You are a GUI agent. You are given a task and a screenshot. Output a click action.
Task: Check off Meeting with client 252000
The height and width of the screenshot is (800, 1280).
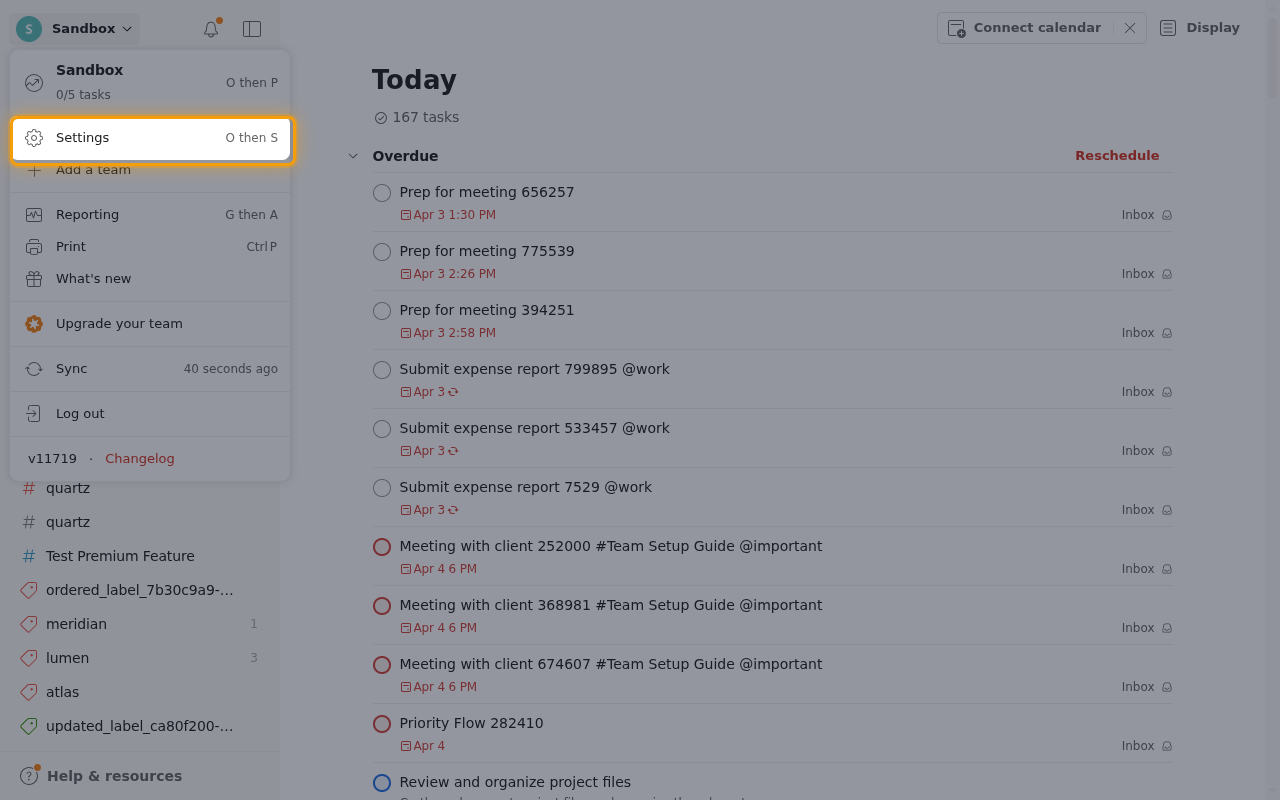click(x=382, y=547)
